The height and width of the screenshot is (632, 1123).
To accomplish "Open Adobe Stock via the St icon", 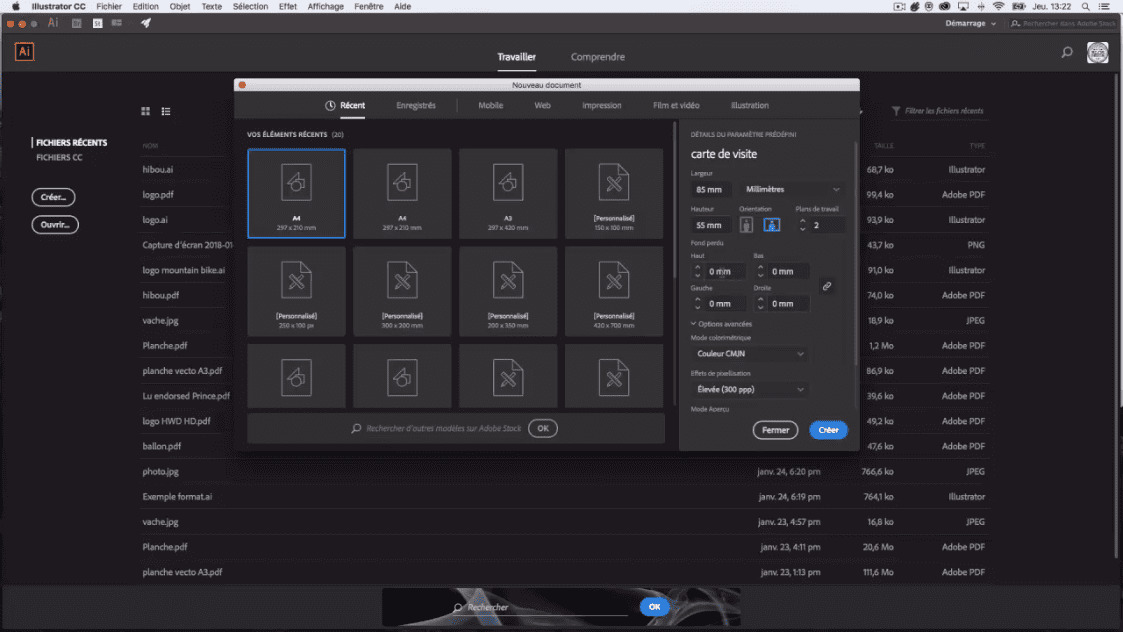I will (98, 23).
